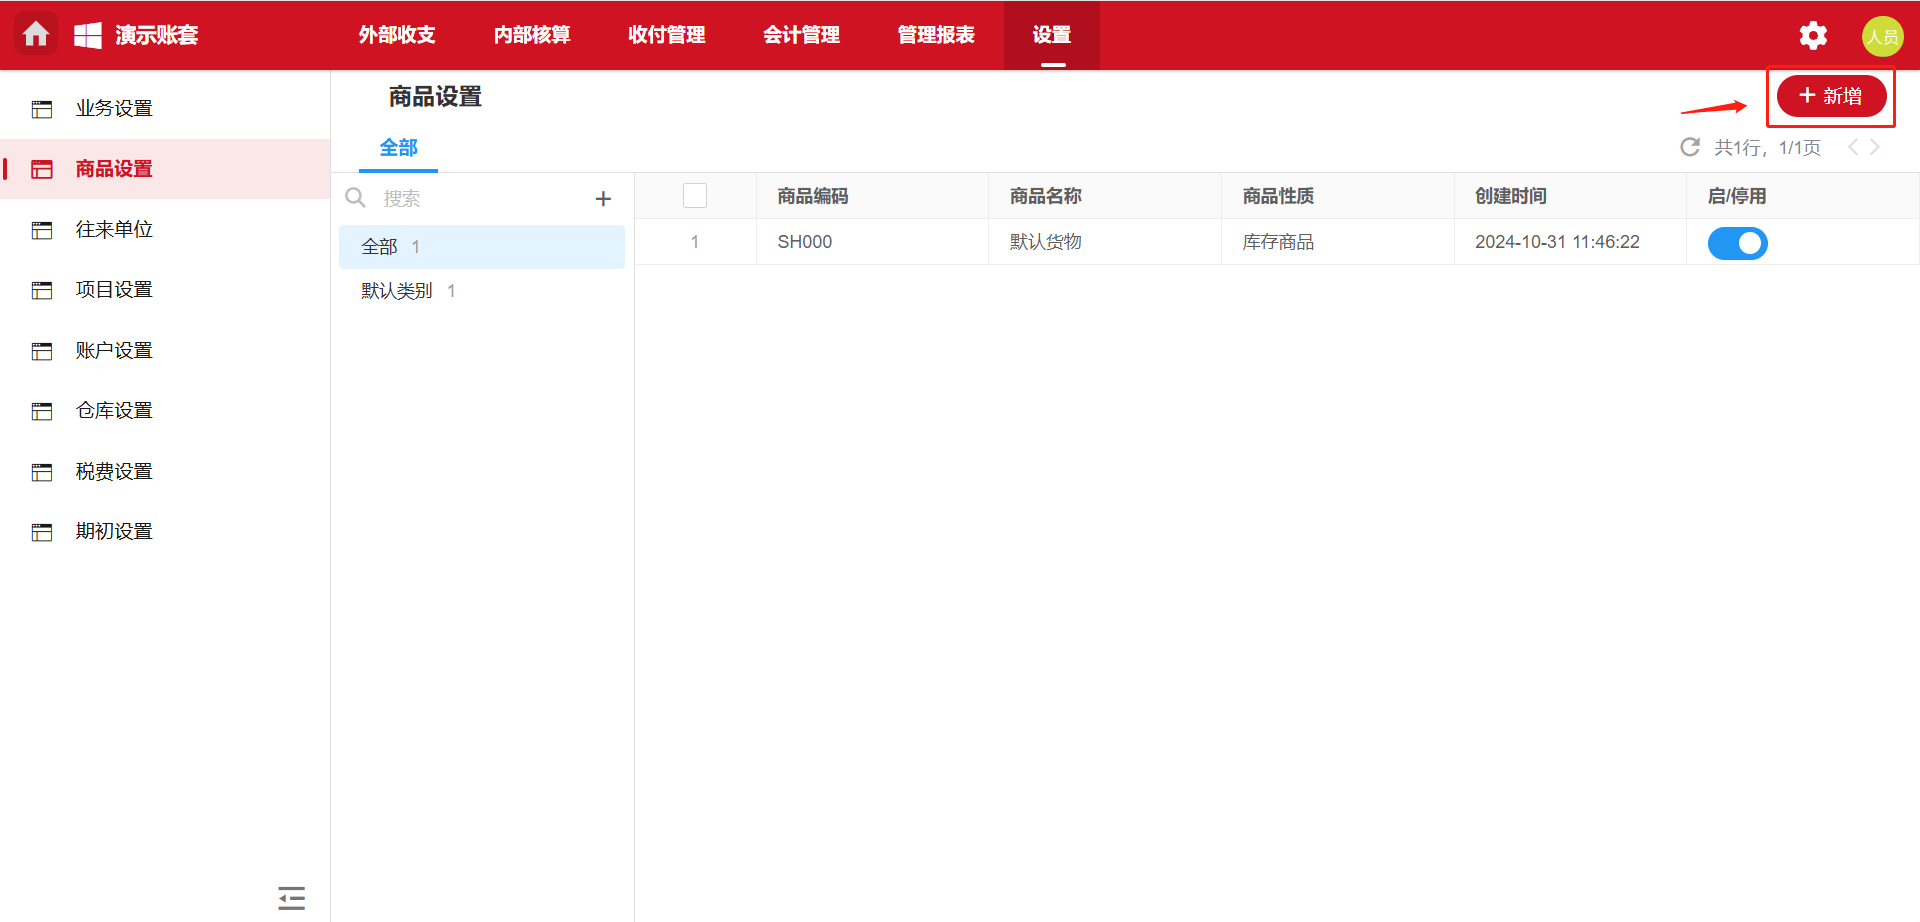Switch to the 全部 tab
This screenshot has height=922, width=1920.
[398, 148]
